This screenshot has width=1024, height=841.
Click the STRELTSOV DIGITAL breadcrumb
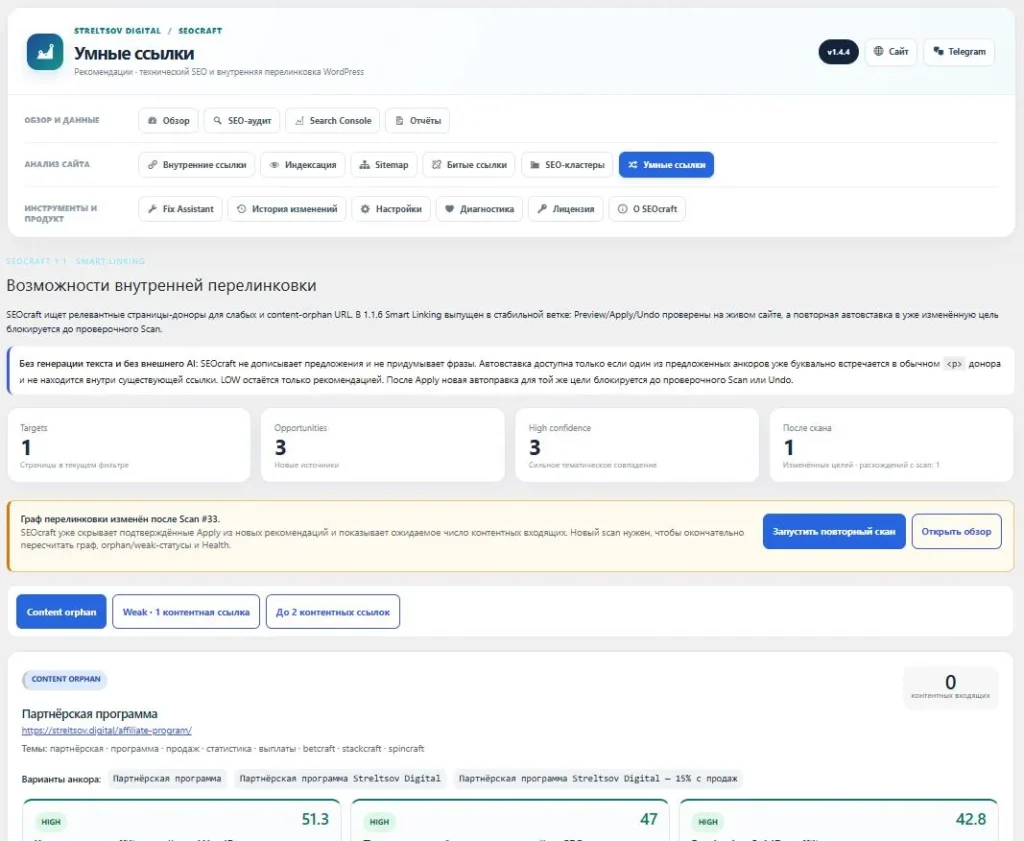[118, 31]
